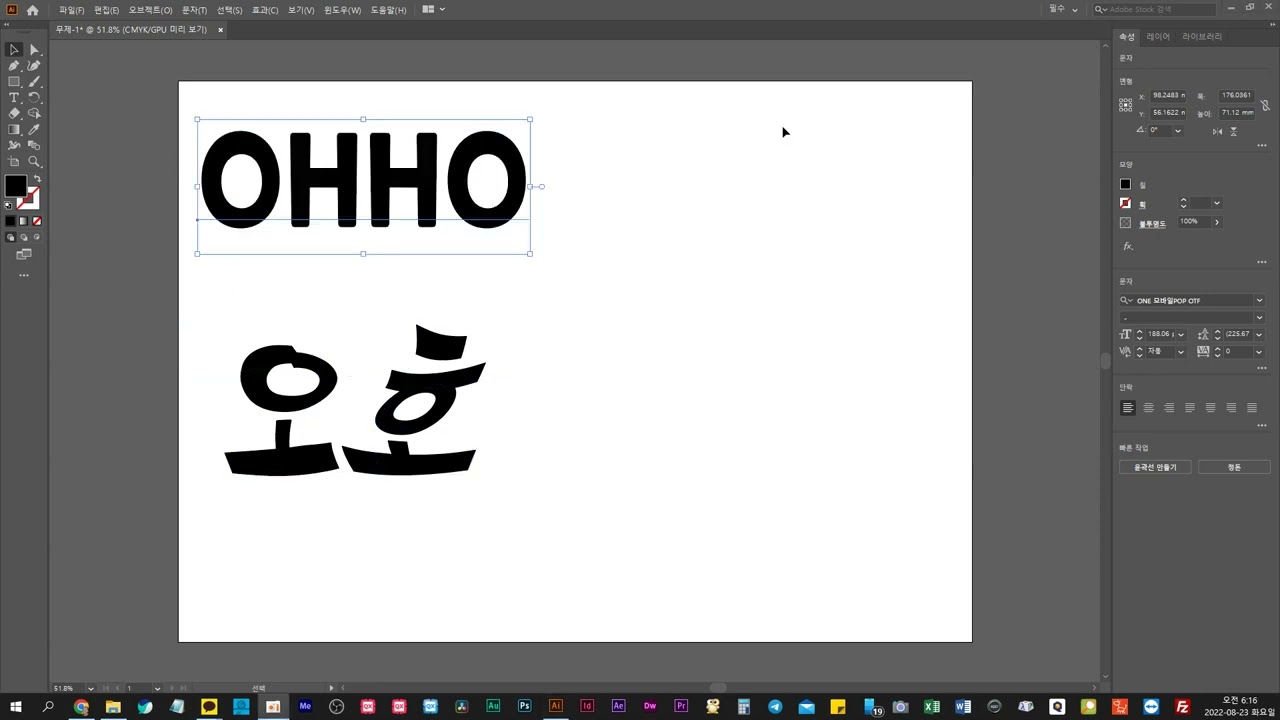The width and height of the screenshot is (1280, 720).
Task: Select the Zoom tool
Action: [34, 161]
